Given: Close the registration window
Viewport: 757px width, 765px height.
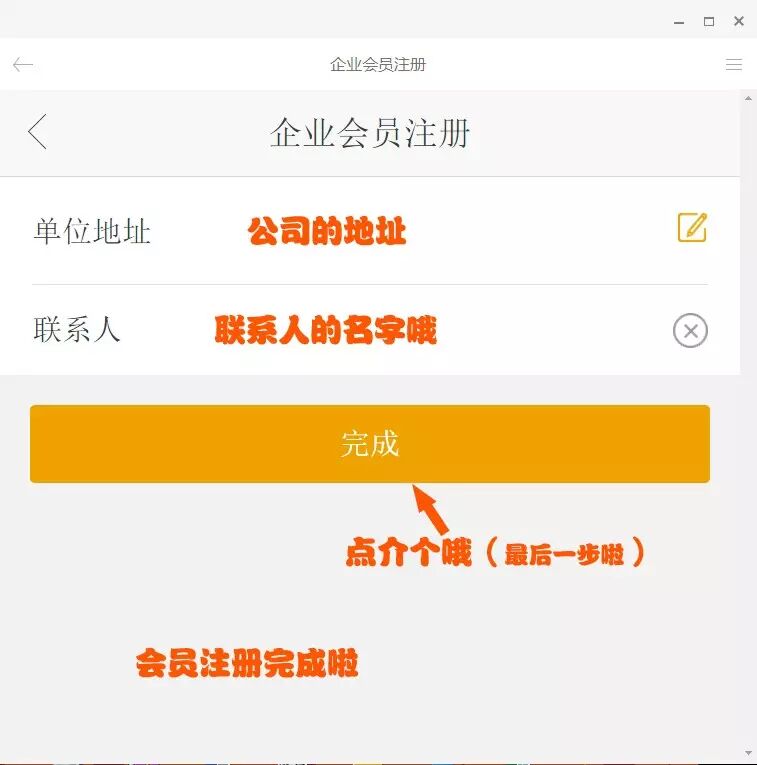Looking at the screenshot, I should click(x=738, y=21).
